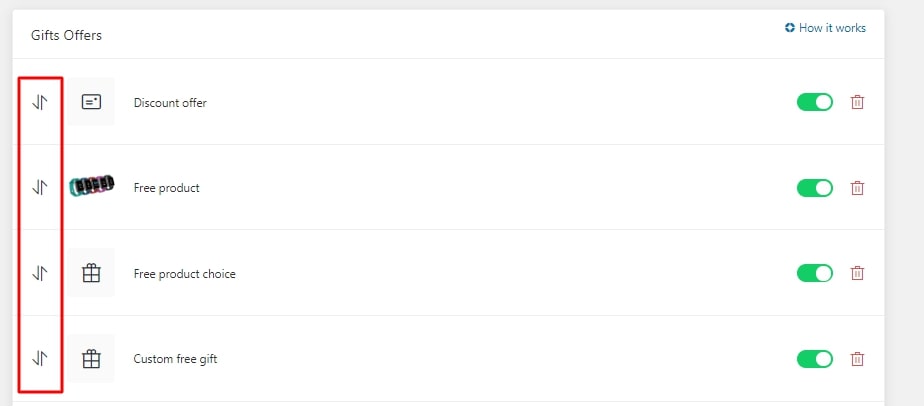Open the Discount offer entry
This screenshot has height=406, width=924.
[170, 103]
